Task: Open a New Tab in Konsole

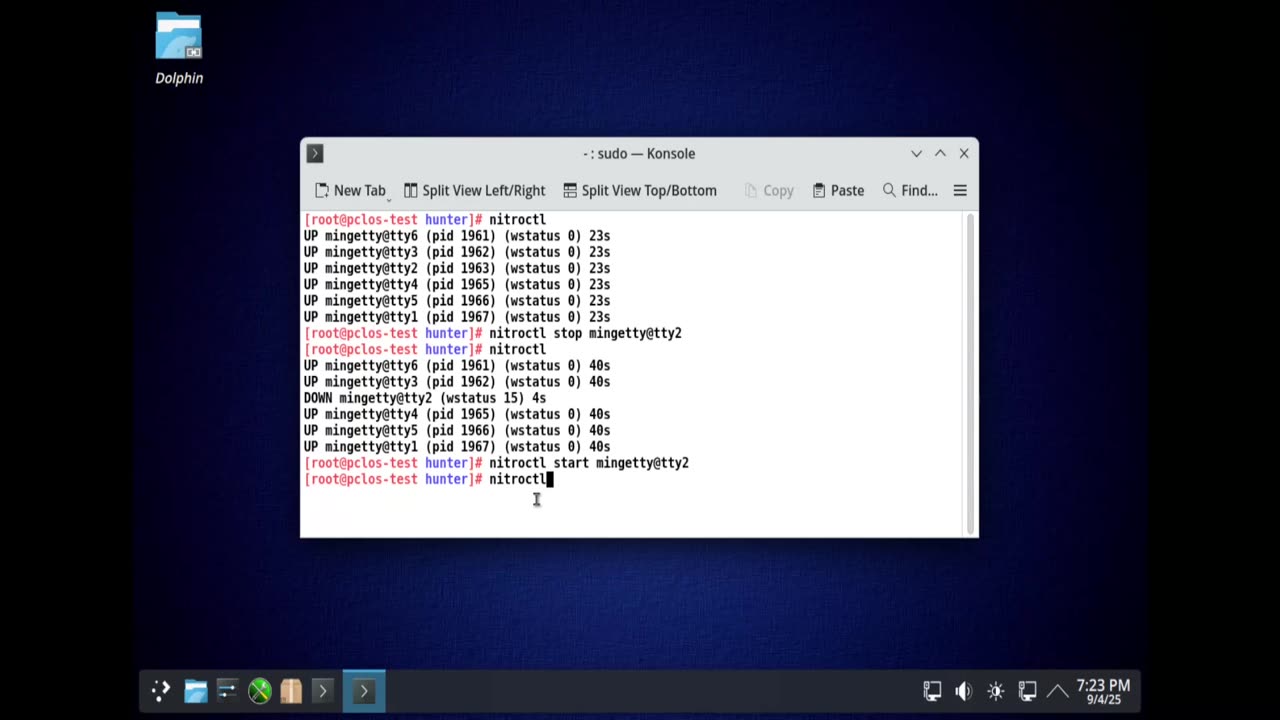Action: (350, 190)
